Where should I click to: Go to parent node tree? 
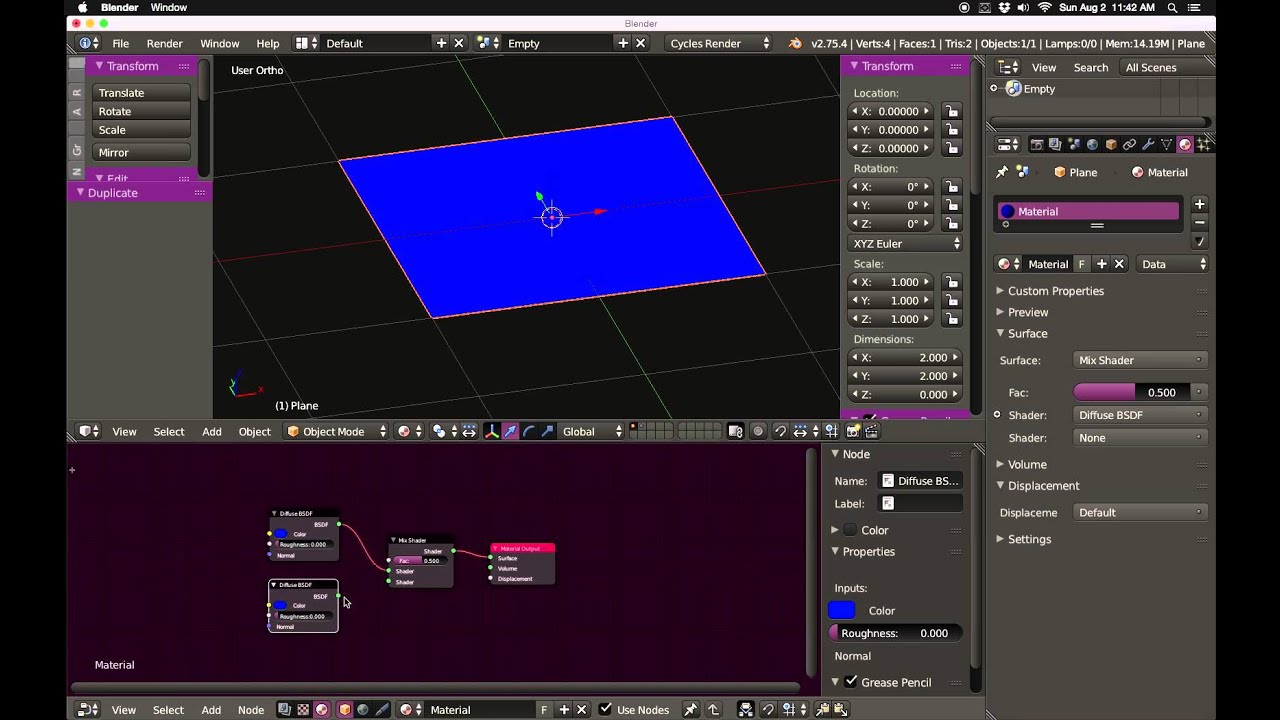tap(713, 710)
